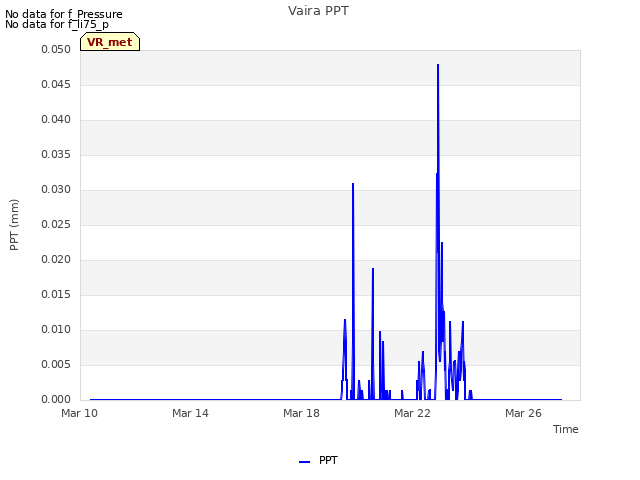640x480 pixels.
Task: Click the 0.050 y-axis tick label
Action: [56, 49]
